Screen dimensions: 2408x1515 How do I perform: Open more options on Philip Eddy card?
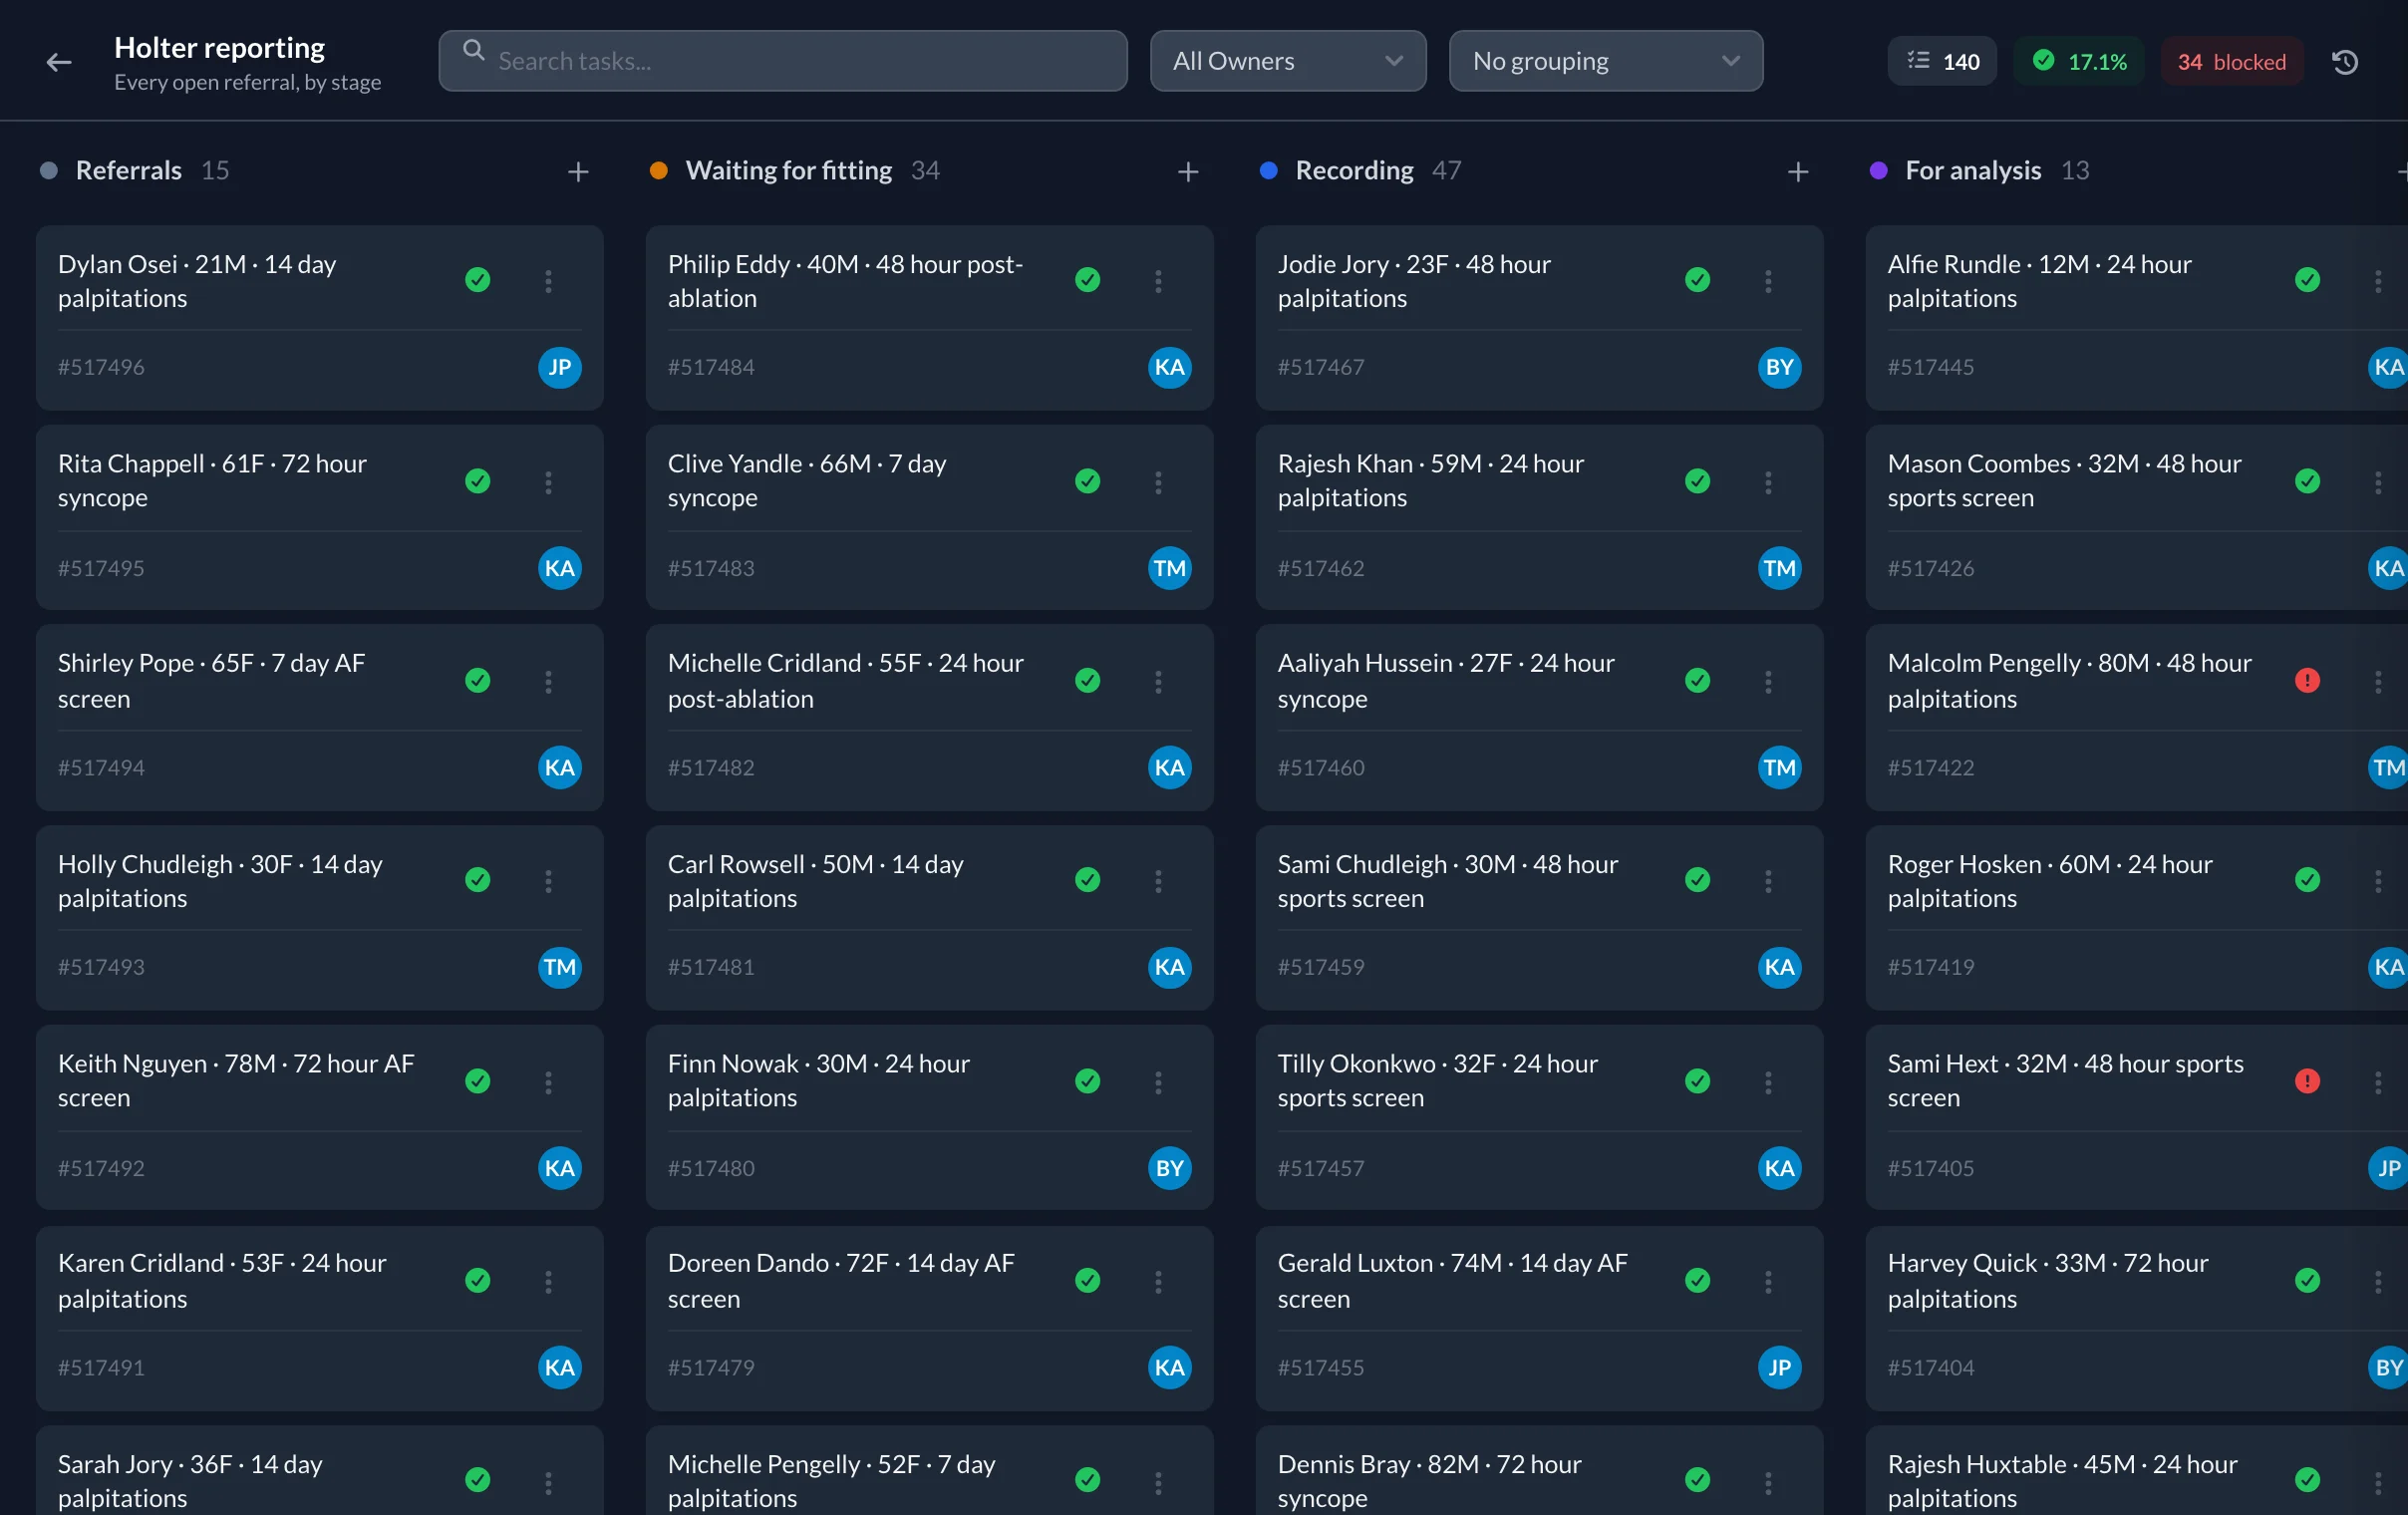[1158, 281]
